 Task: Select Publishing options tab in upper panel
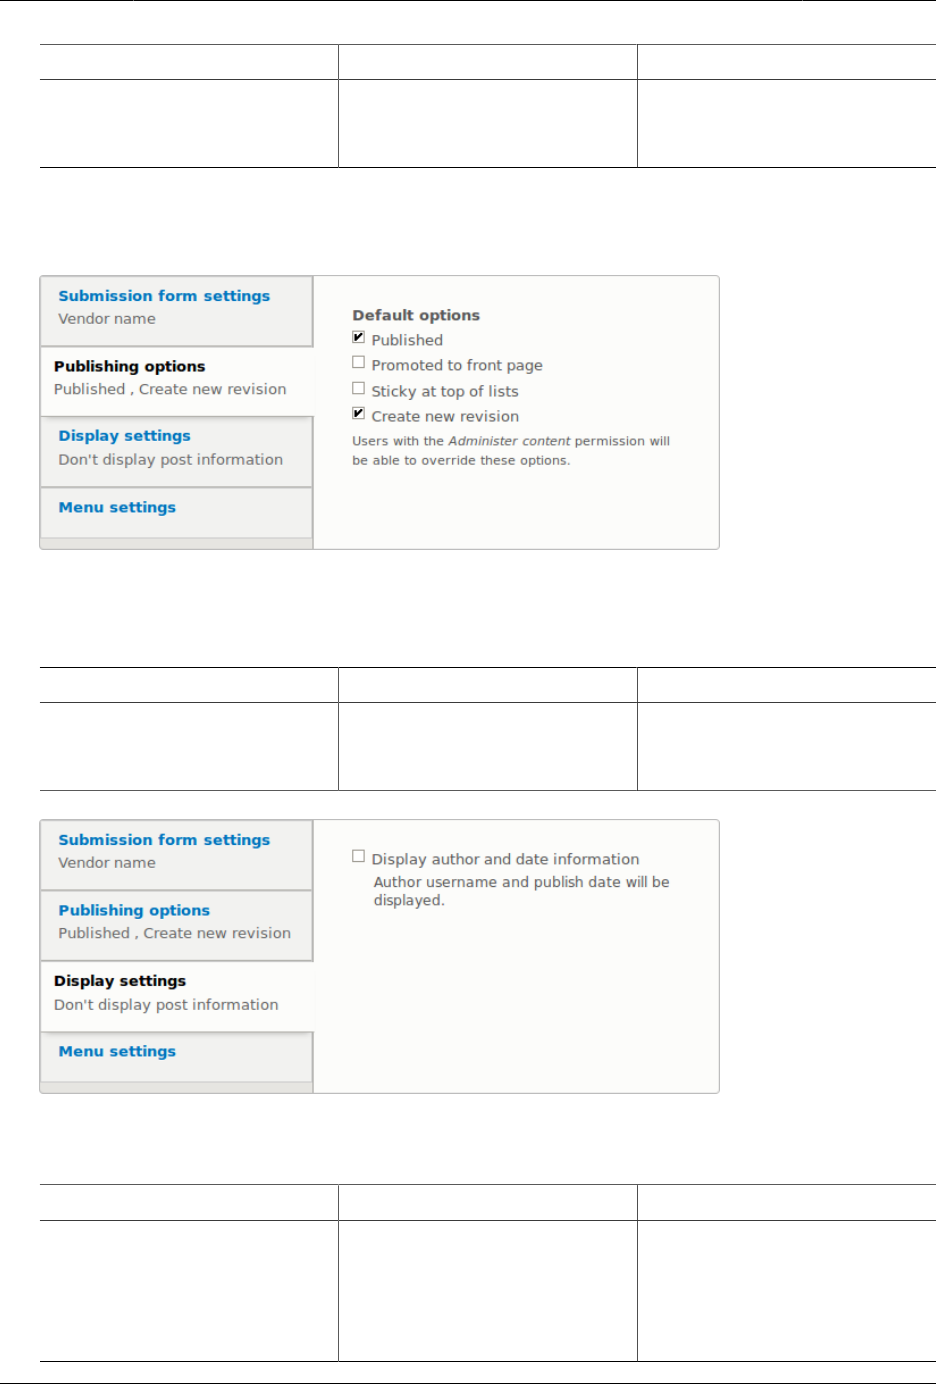pos(129,366)
